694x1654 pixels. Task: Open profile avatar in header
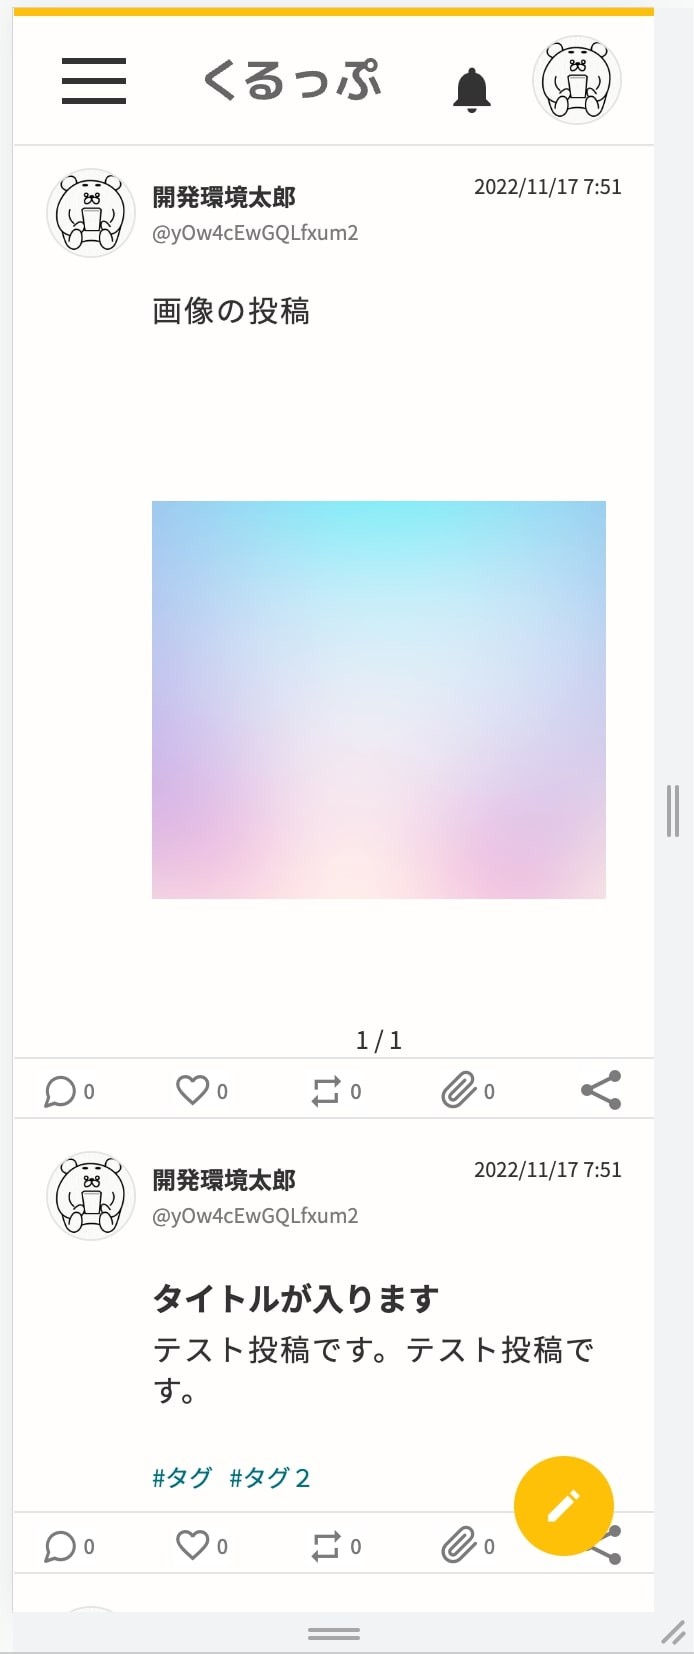(577, 81)
